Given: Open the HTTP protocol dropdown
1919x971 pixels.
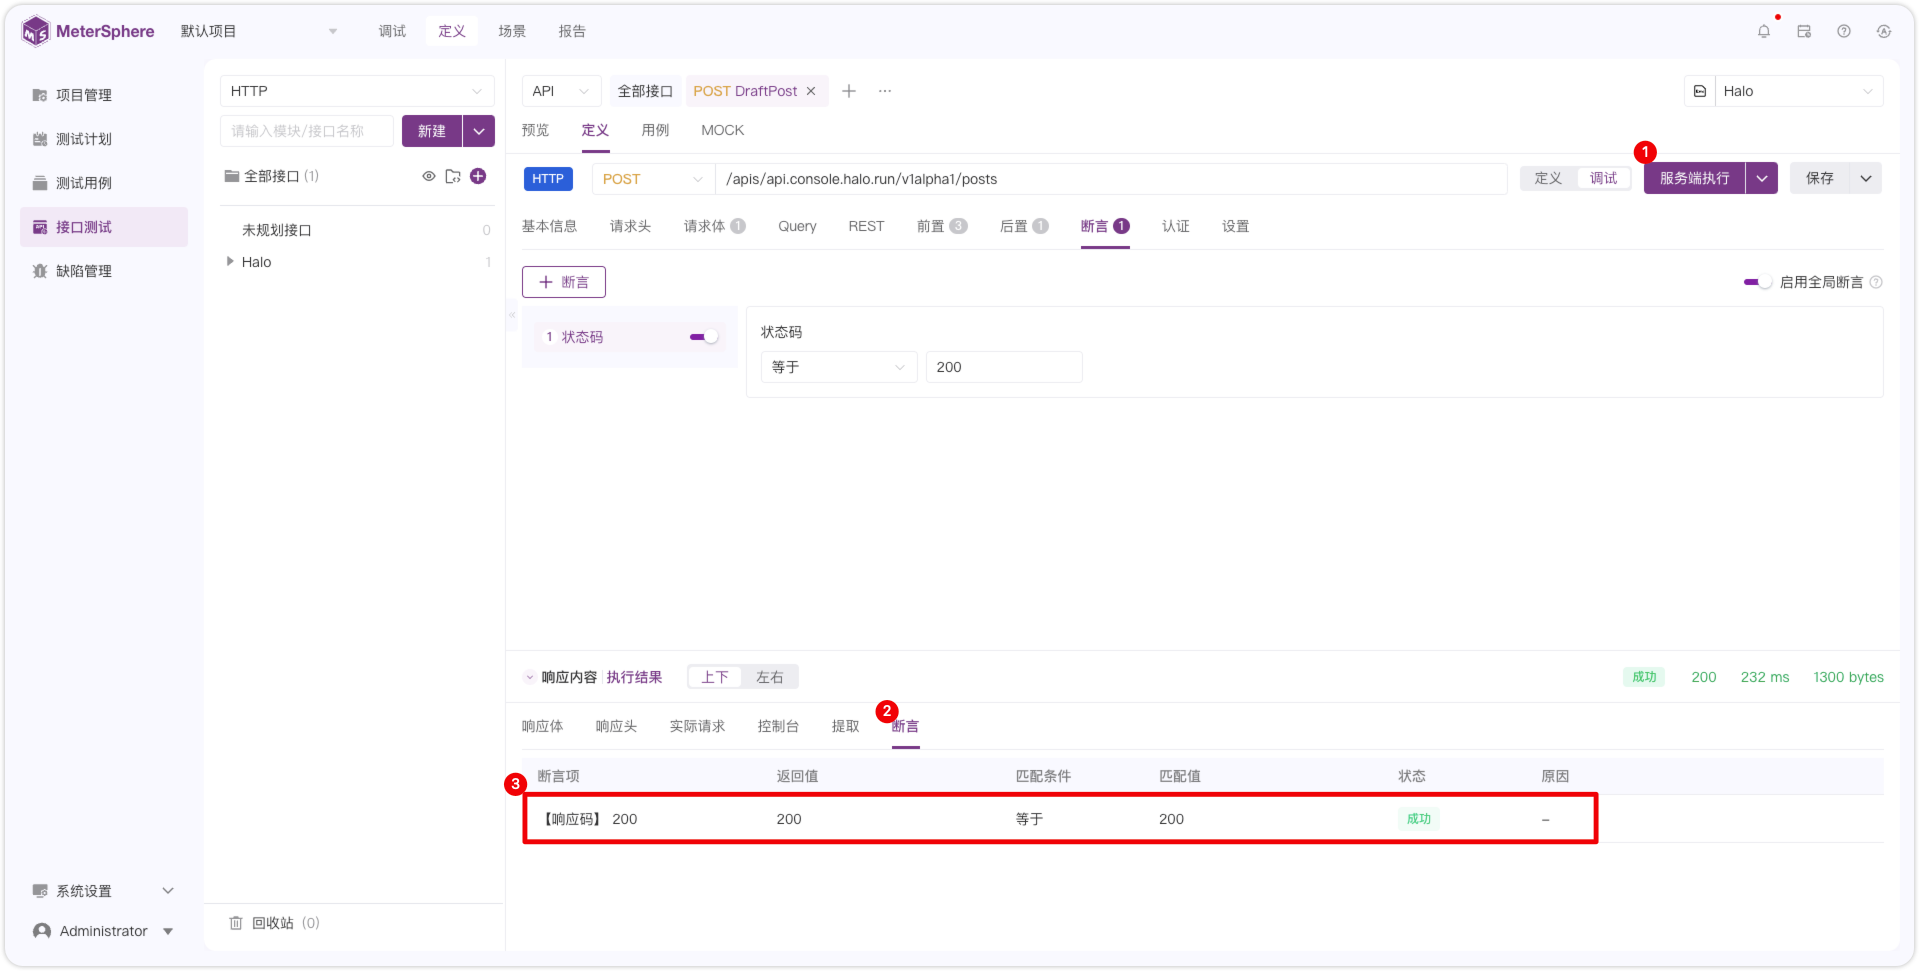Looking at the screenshot, I should (x=357, y=91).
